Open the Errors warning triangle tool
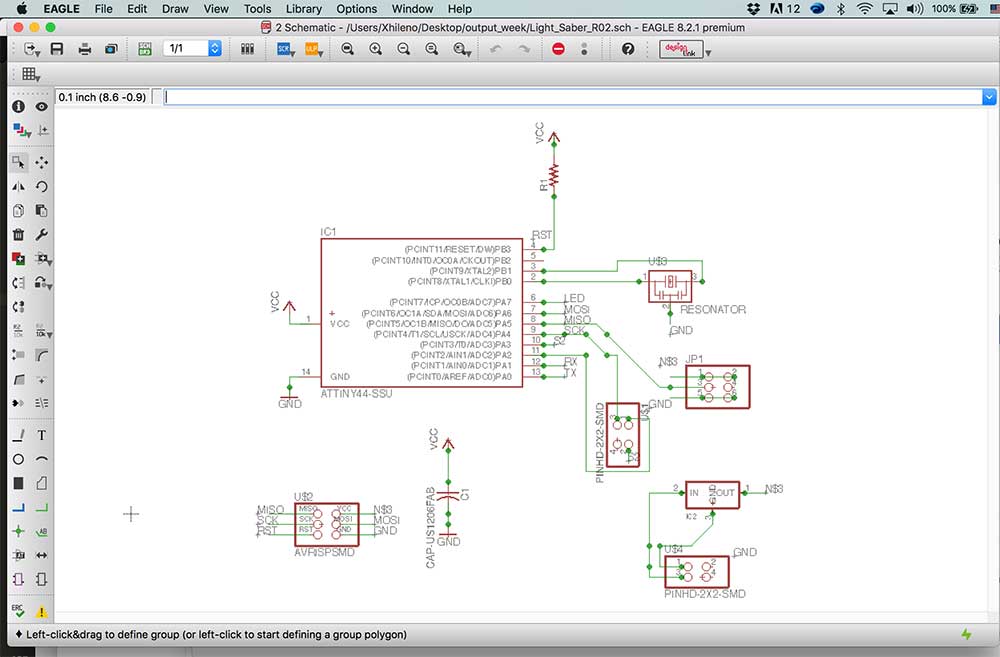The width and height of the screenshot is (1000, 657). point(41,611)
